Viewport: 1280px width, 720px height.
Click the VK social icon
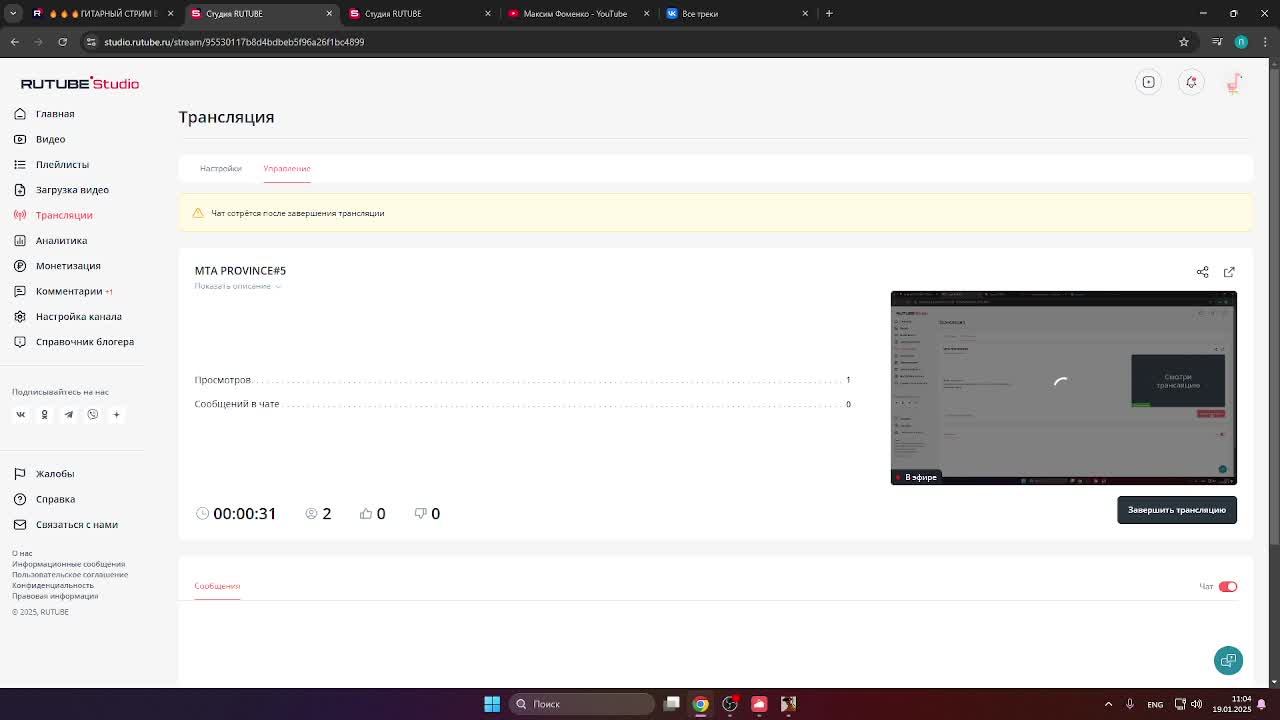pyautogui.click(x=20, y=414)
